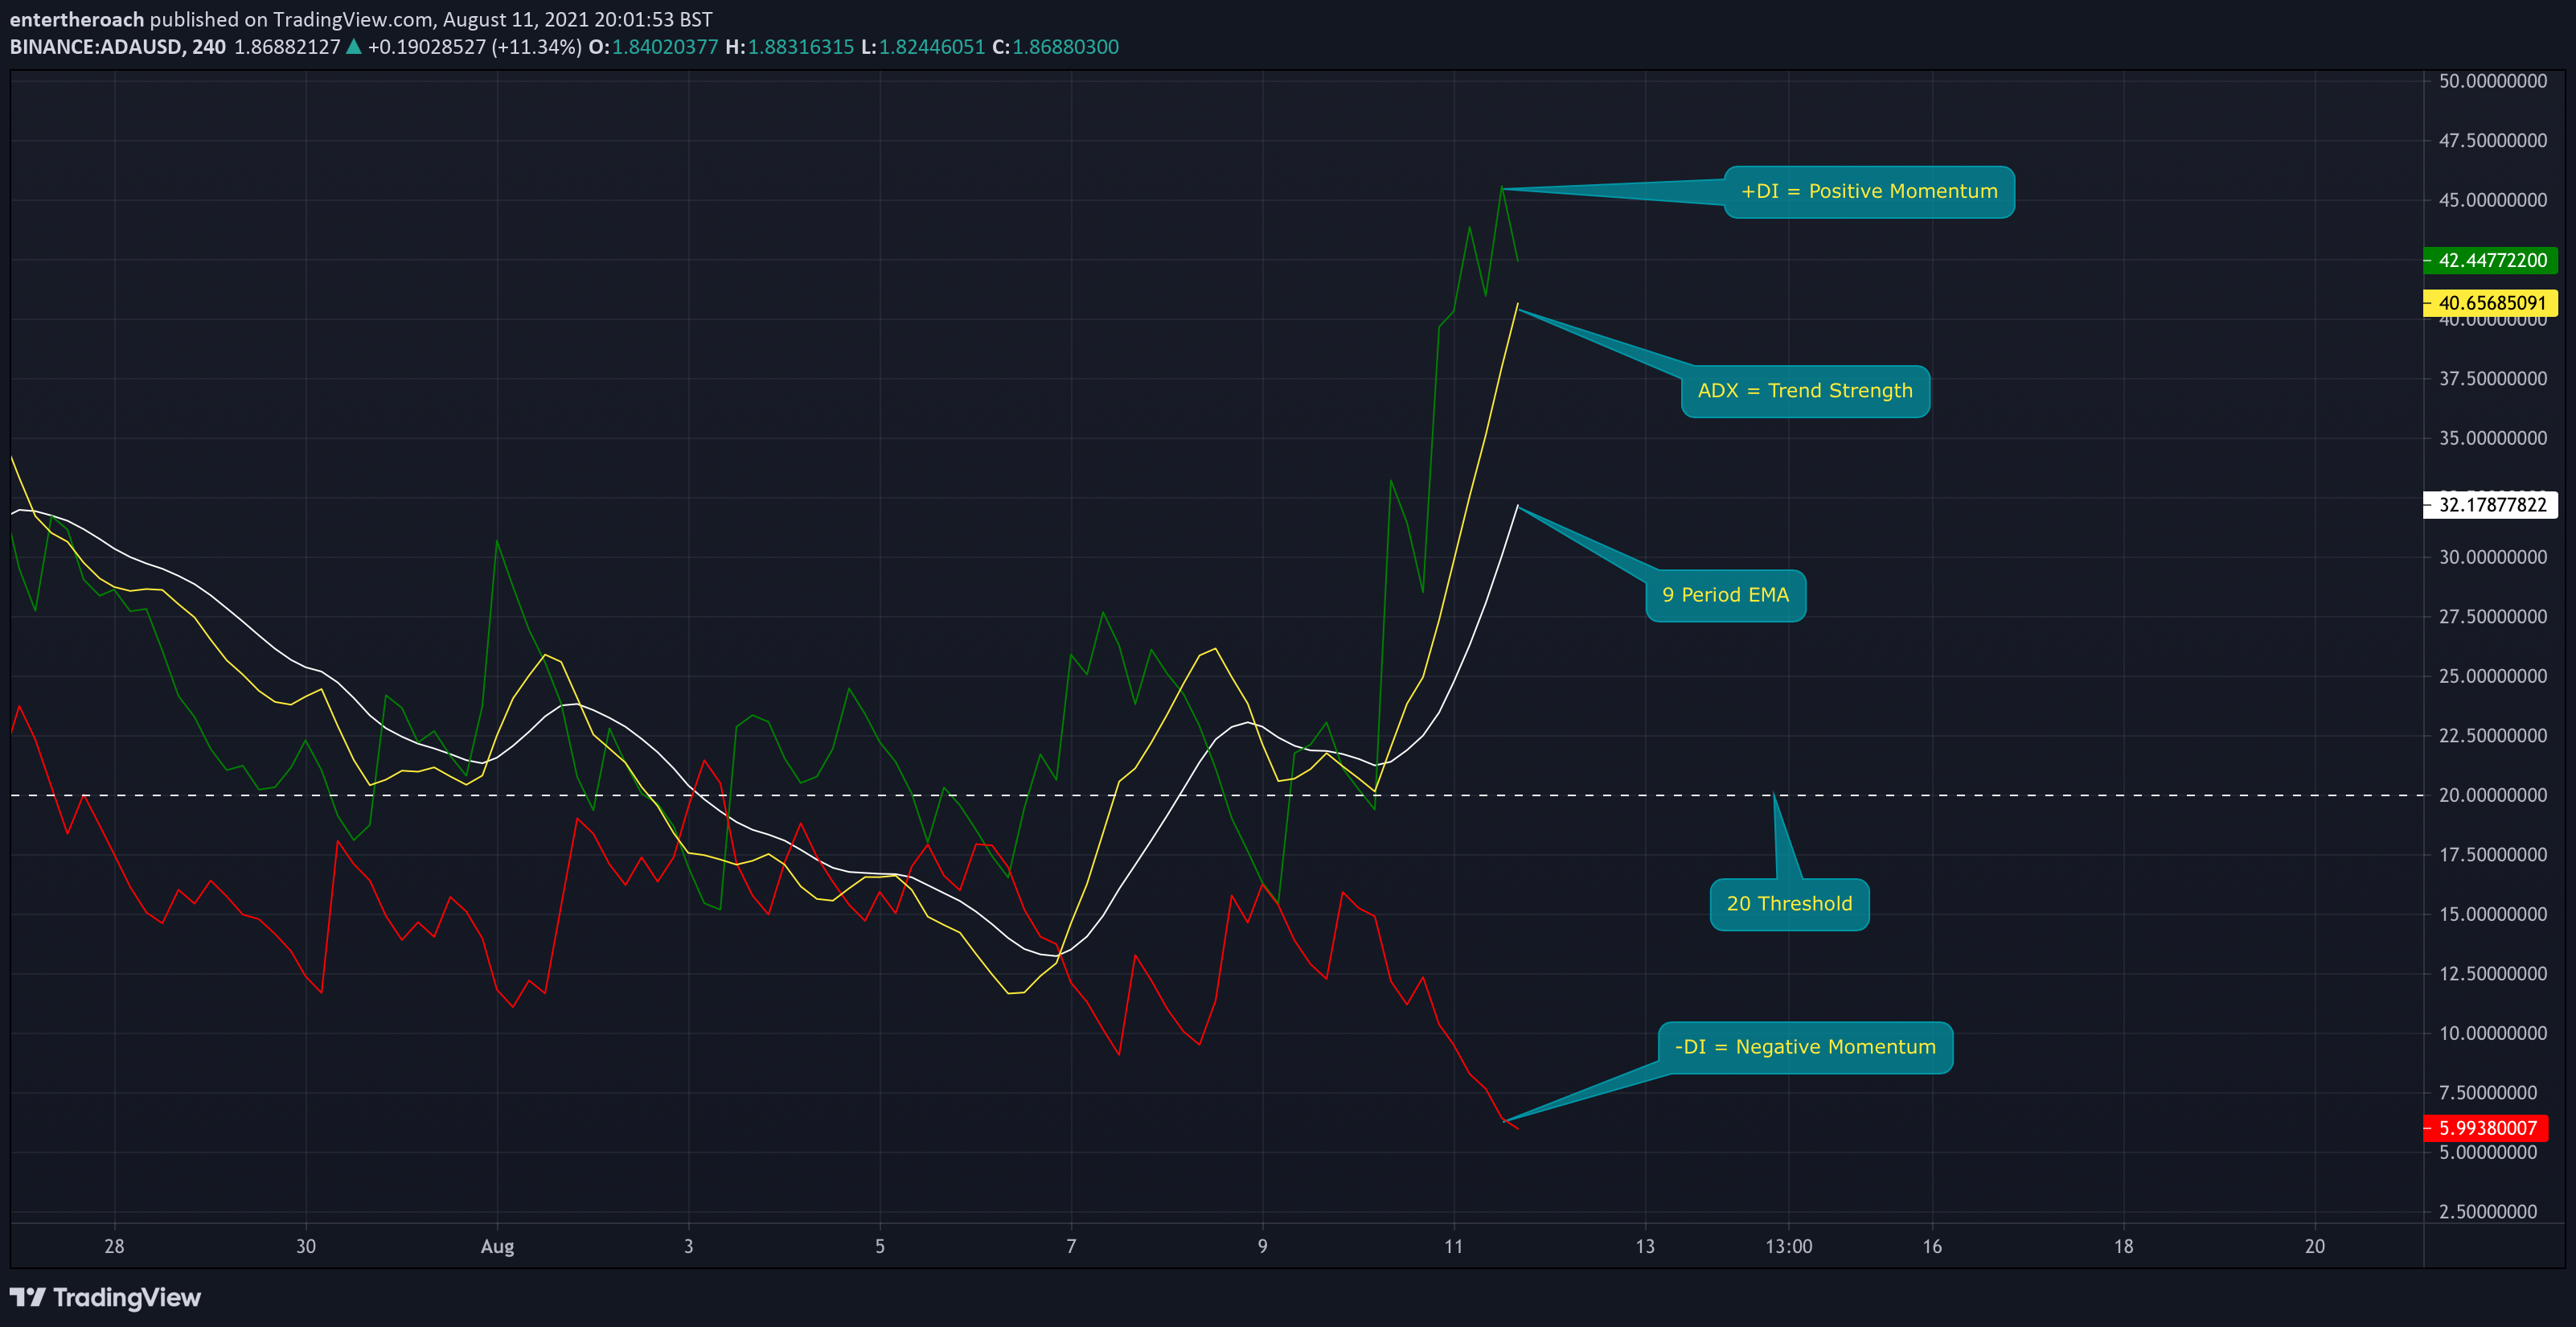Click the L:1.82446051 low value
Viewport: 2576px width, 1327px height.
[x=923, y=47]
